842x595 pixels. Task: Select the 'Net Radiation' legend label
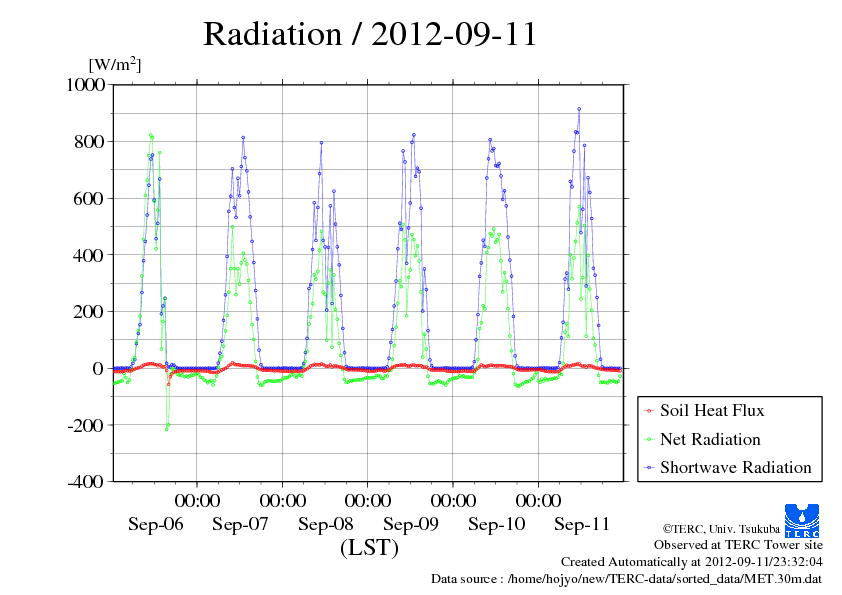click(710, 439)
